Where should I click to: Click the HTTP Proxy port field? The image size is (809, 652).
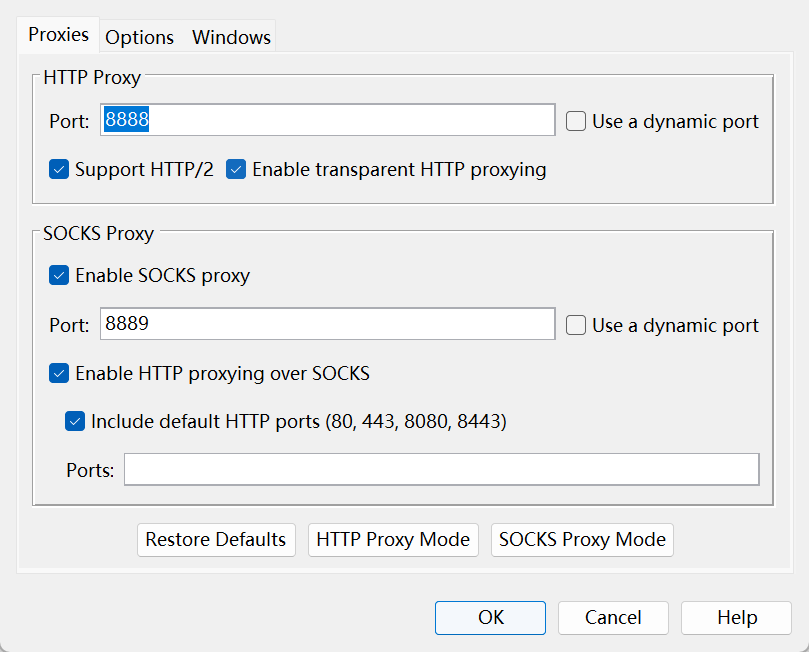[x=328, y=120]
